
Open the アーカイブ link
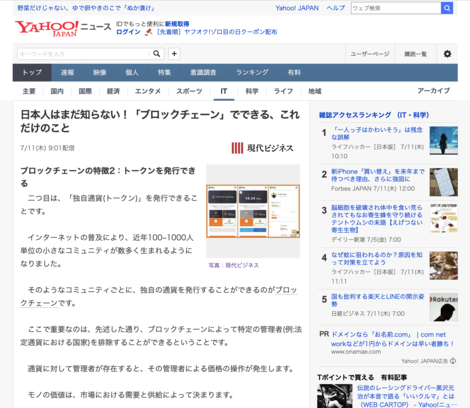click(434, 91)
